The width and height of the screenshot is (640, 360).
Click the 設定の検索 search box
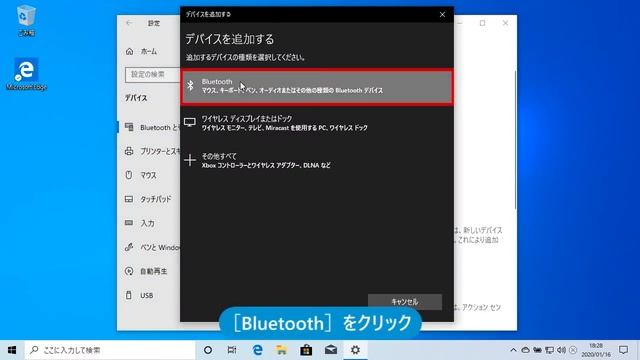pyautogui.click(x=152, y=75)
